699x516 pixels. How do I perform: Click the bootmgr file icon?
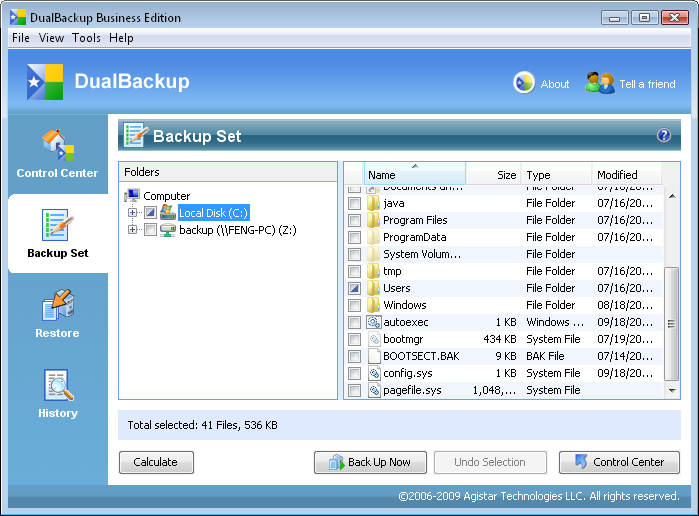(374, 339)
